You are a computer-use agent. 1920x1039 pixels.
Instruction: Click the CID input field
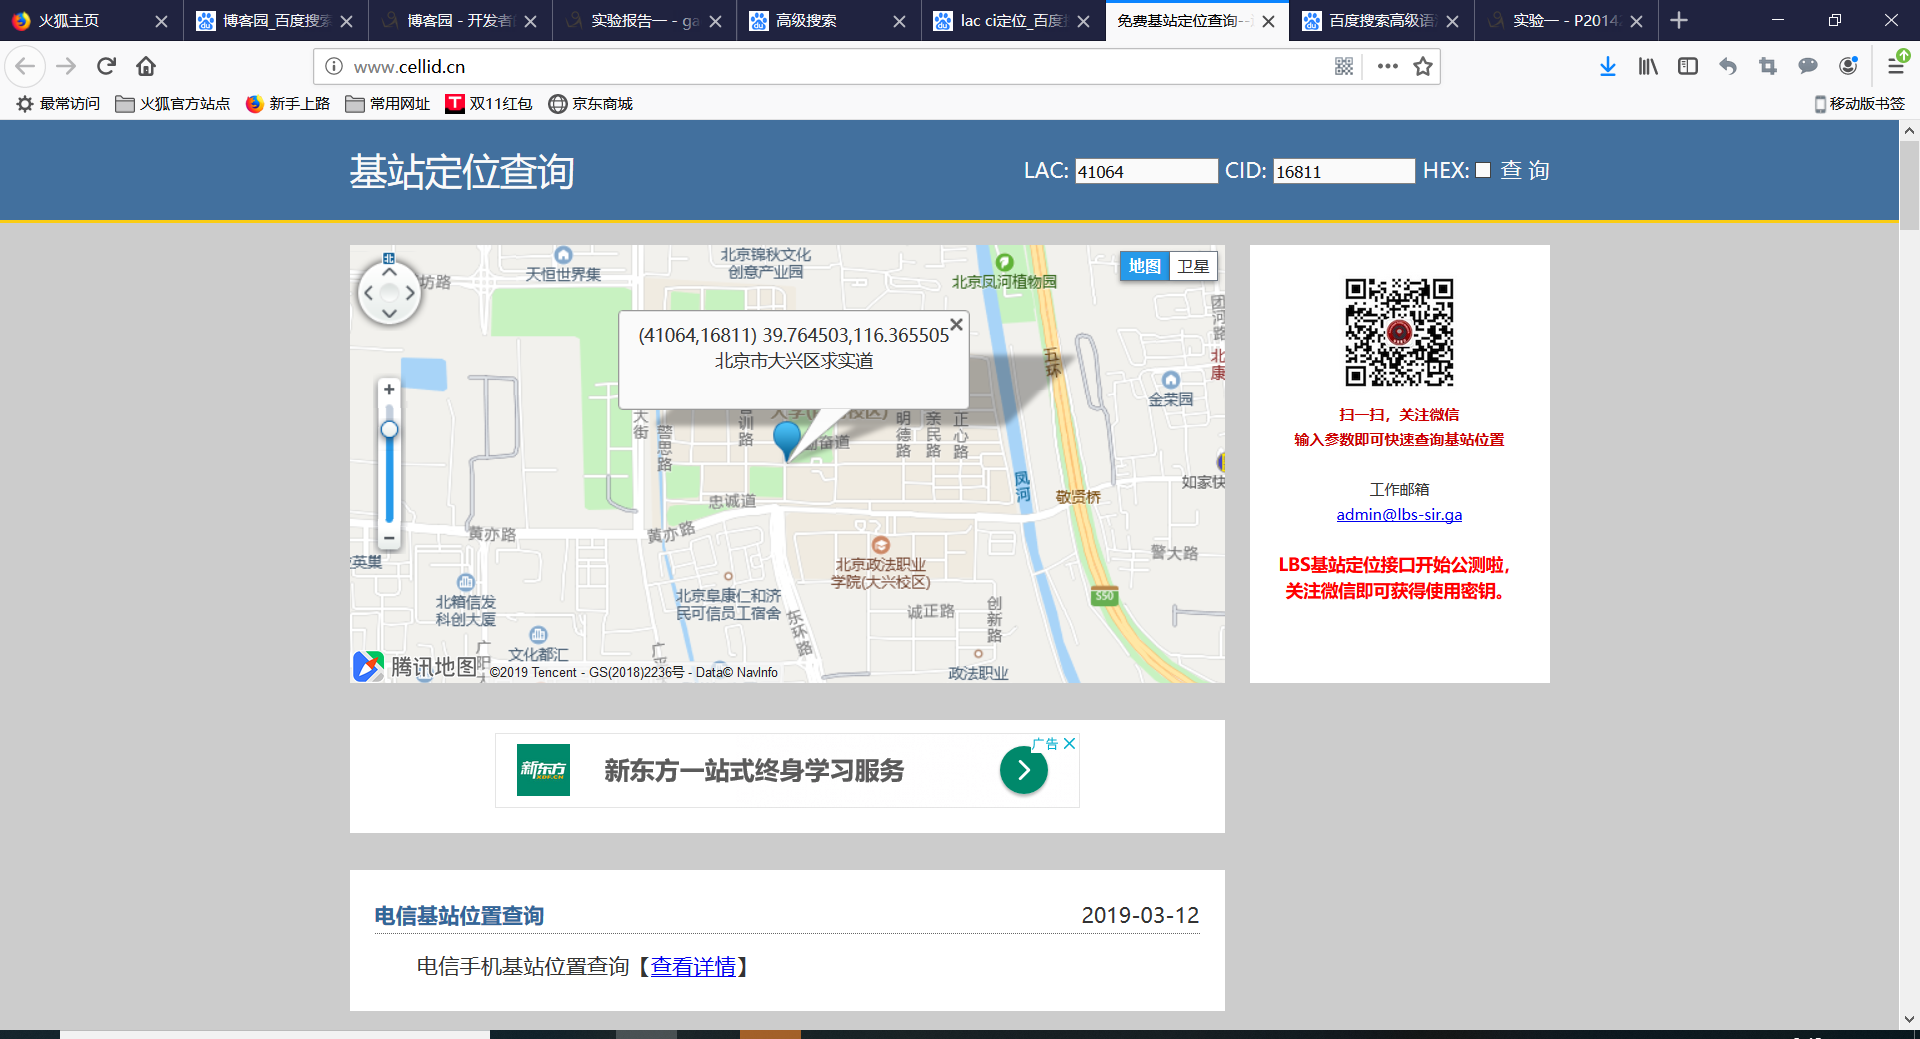tap(1344, 171)
